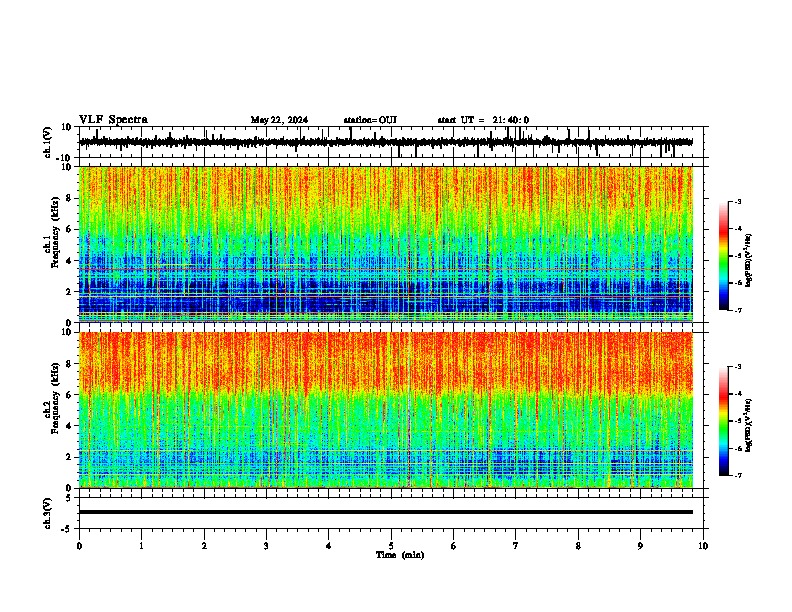Click the time axis tick label '9'
Screen dimensions: 792x612
[x=640, y=546]
